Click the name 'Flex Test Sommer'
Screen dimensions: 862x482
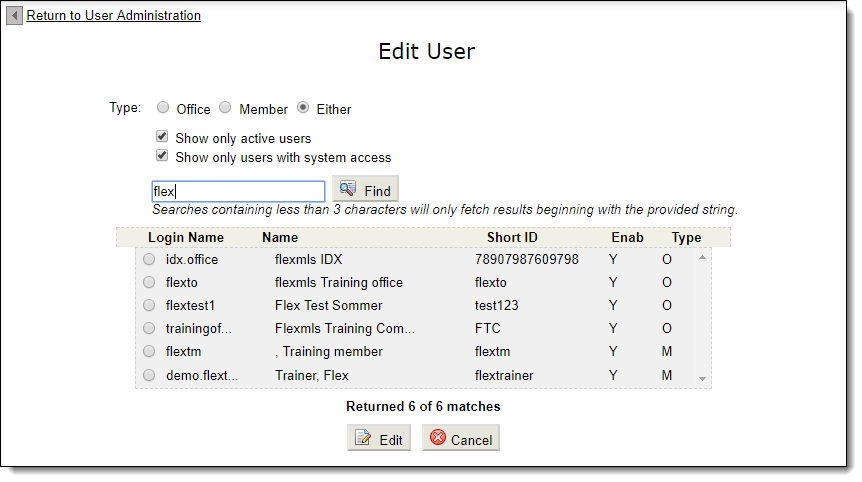pyautogui.click(x=328, y=306)
